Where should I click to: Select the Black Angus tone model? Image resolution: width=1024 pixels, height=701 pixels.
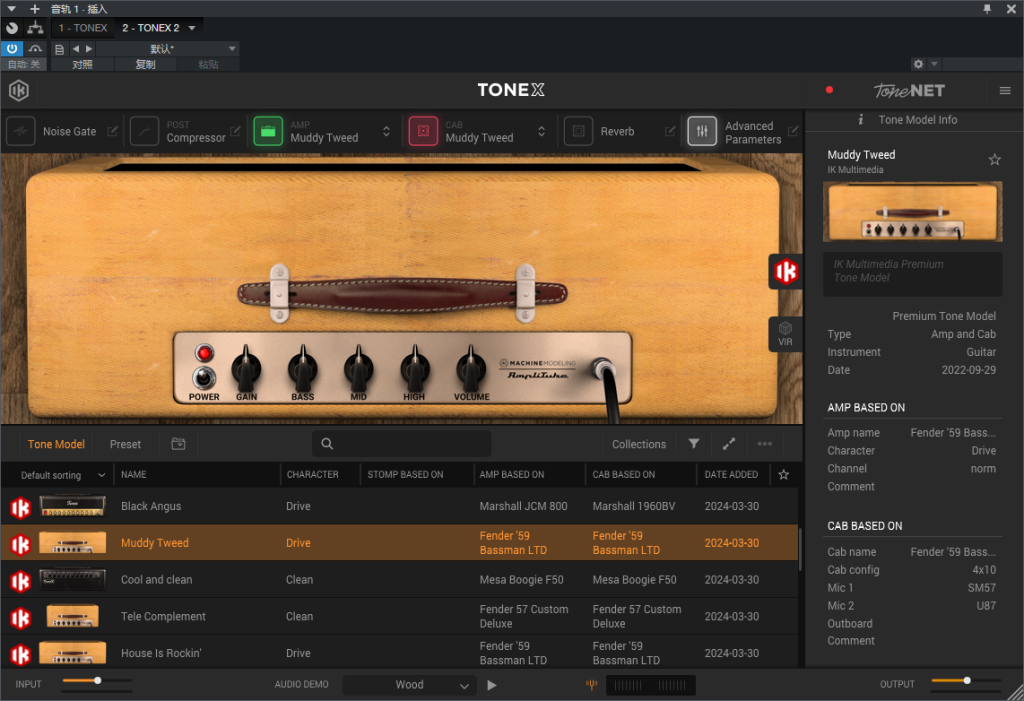click(400, 506)
